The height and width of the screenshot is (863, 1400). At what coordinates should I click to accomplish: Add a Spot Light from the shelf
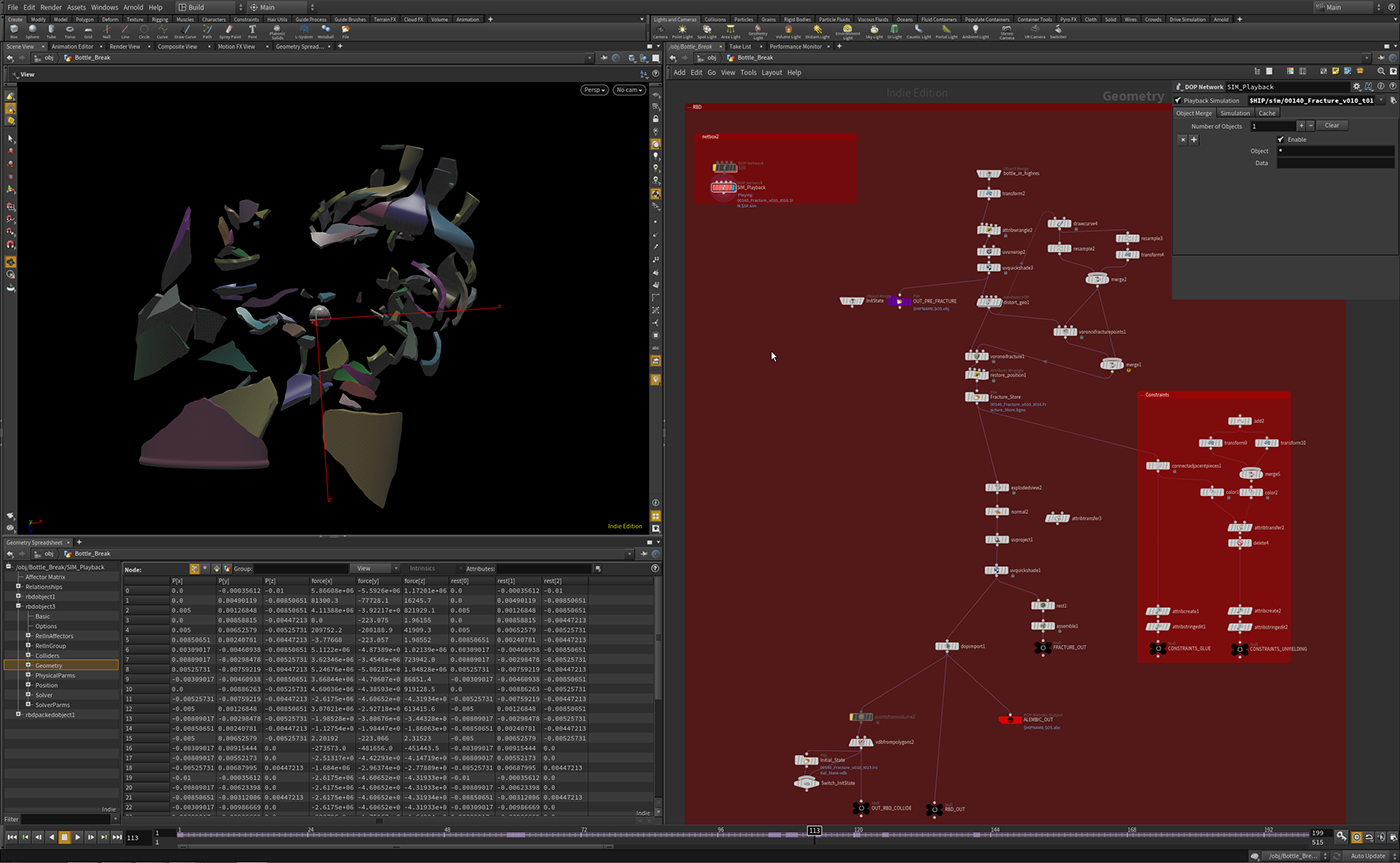click(x=707, y=31)
